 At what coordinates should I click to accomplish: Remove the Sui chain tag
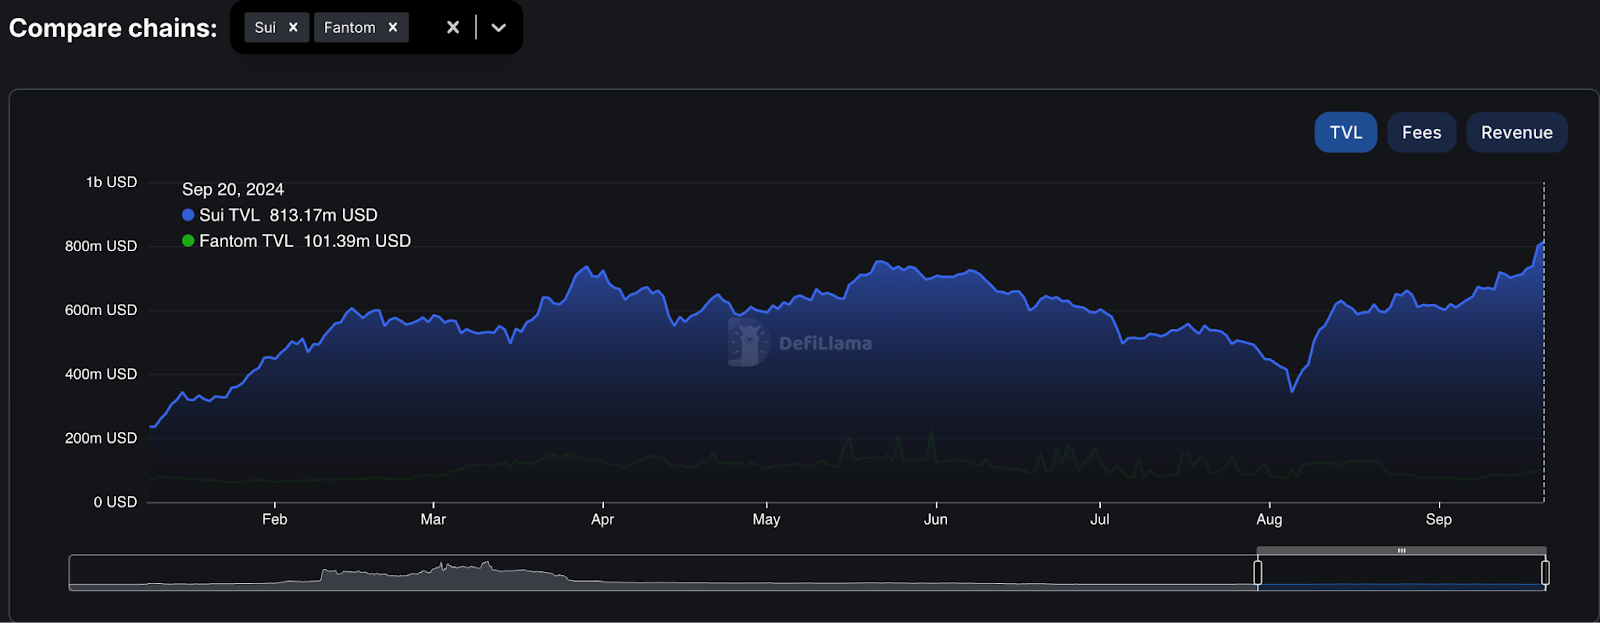[x=293, y=27]
